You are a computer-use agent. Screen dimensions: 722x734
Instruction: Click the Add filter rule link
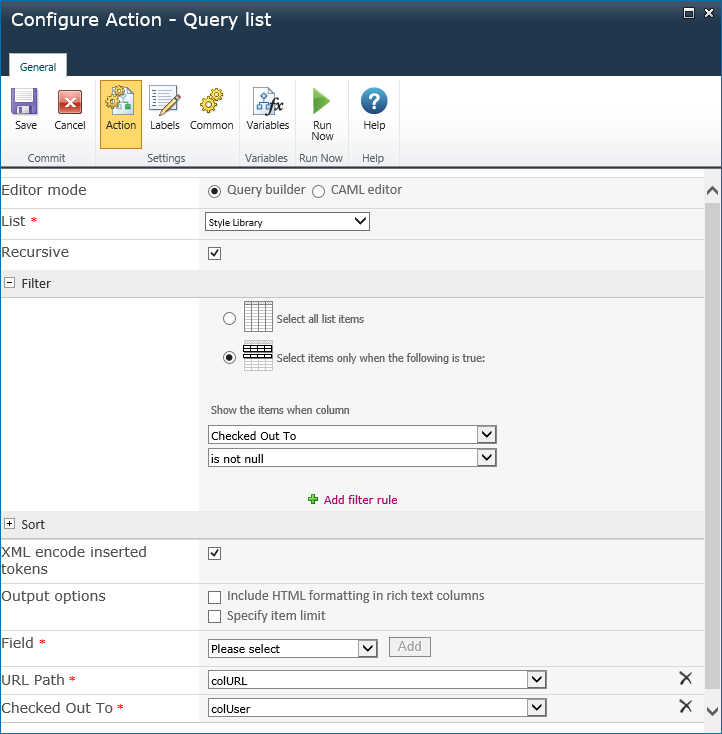(x=359, y=500)
